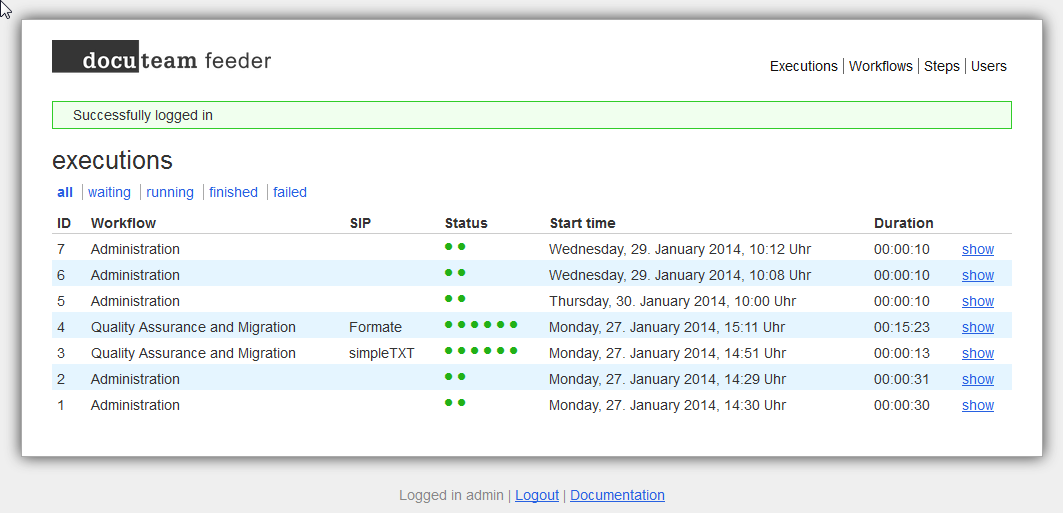The width and height of the screenshot is (1063, 513).
Task: Open the Steps section
Action: (942, 66)
